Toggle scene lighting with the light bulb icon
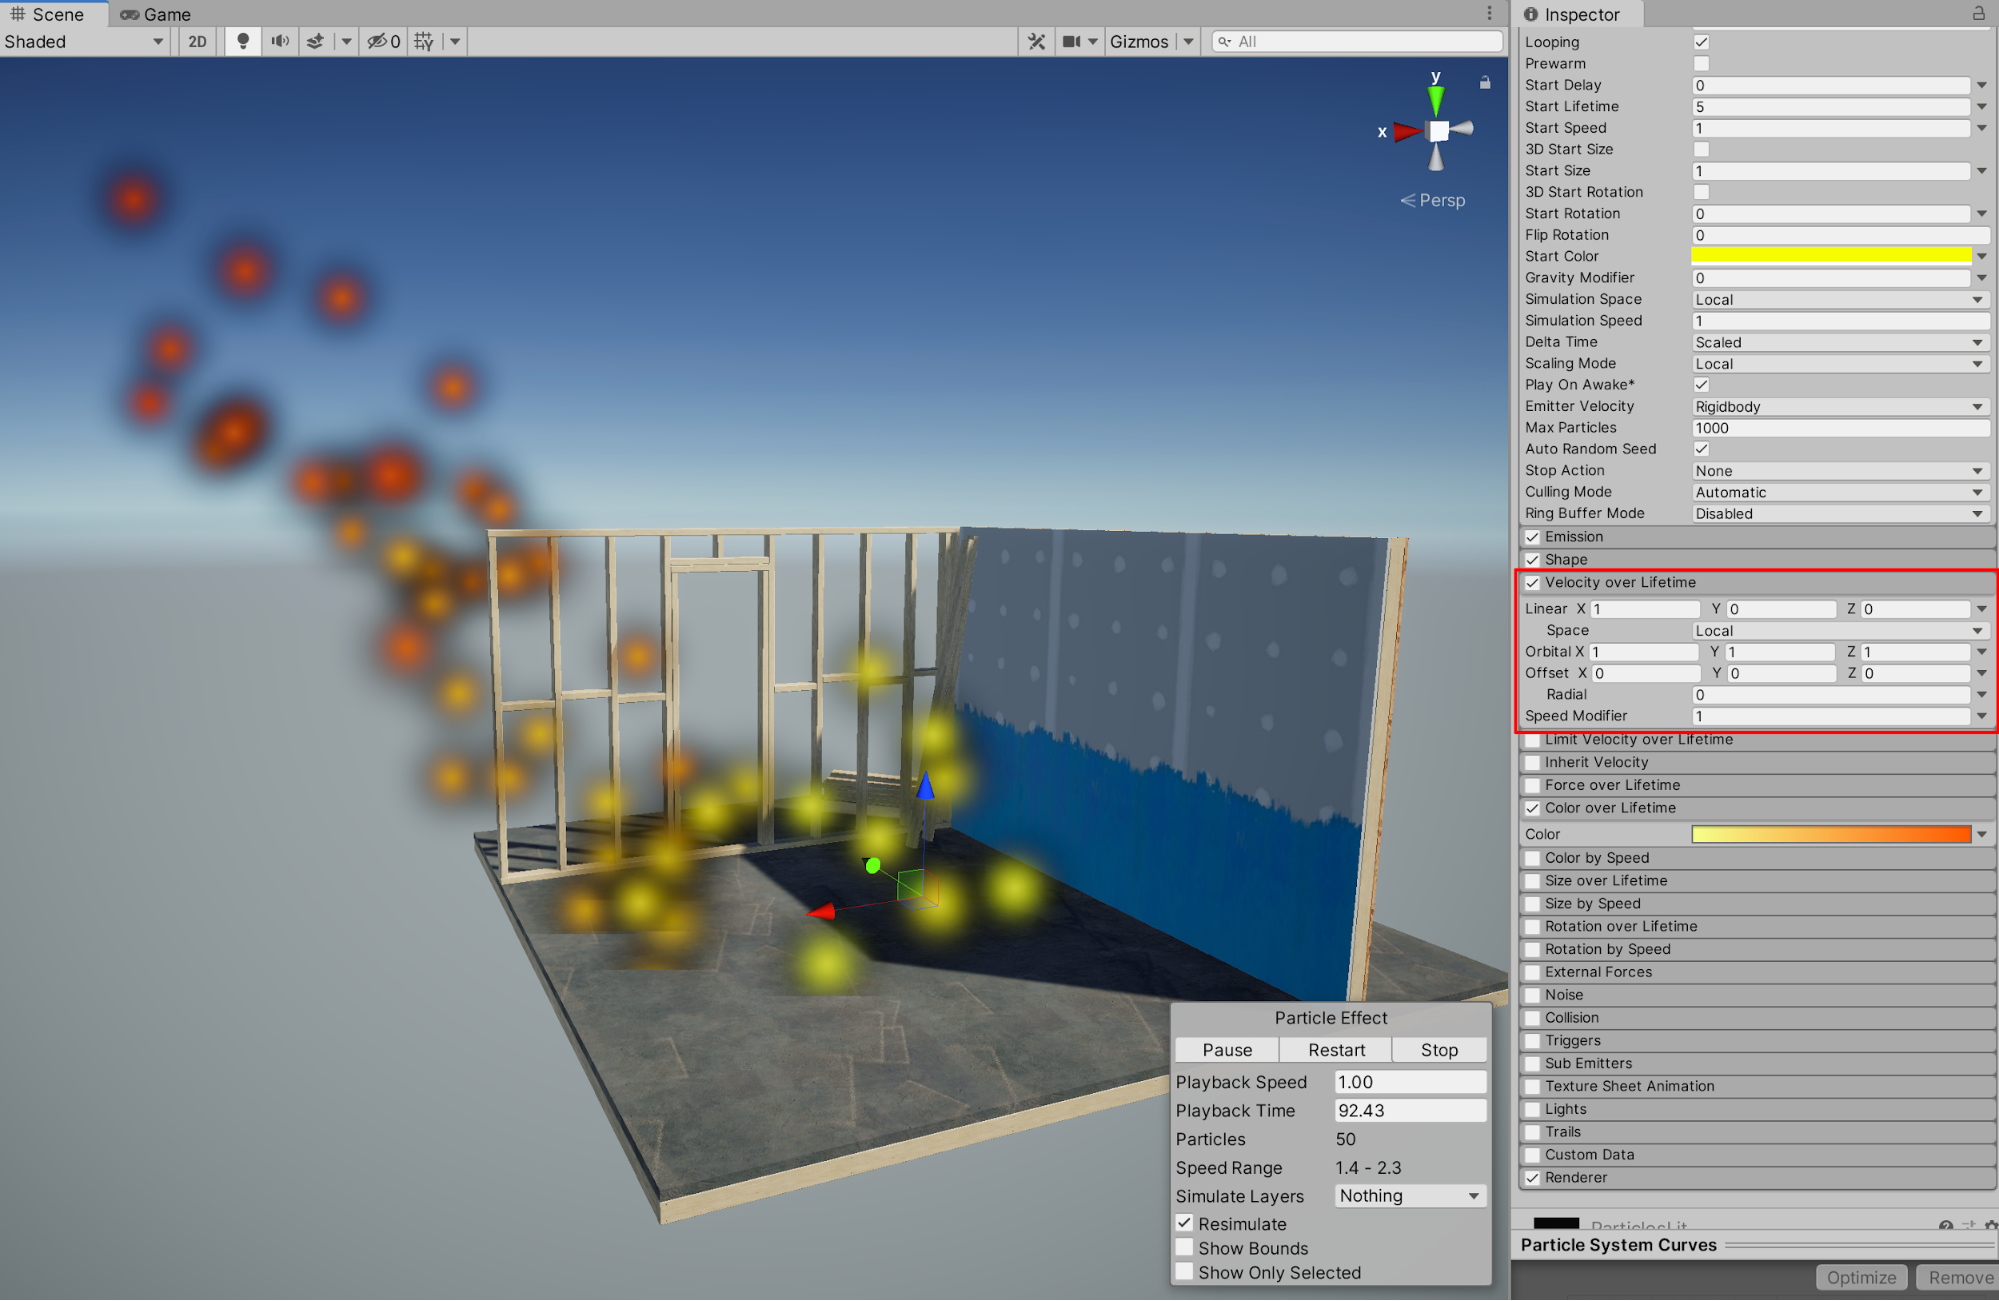The width and height of the screenshot is (1999, 1301). coord(241,41)
